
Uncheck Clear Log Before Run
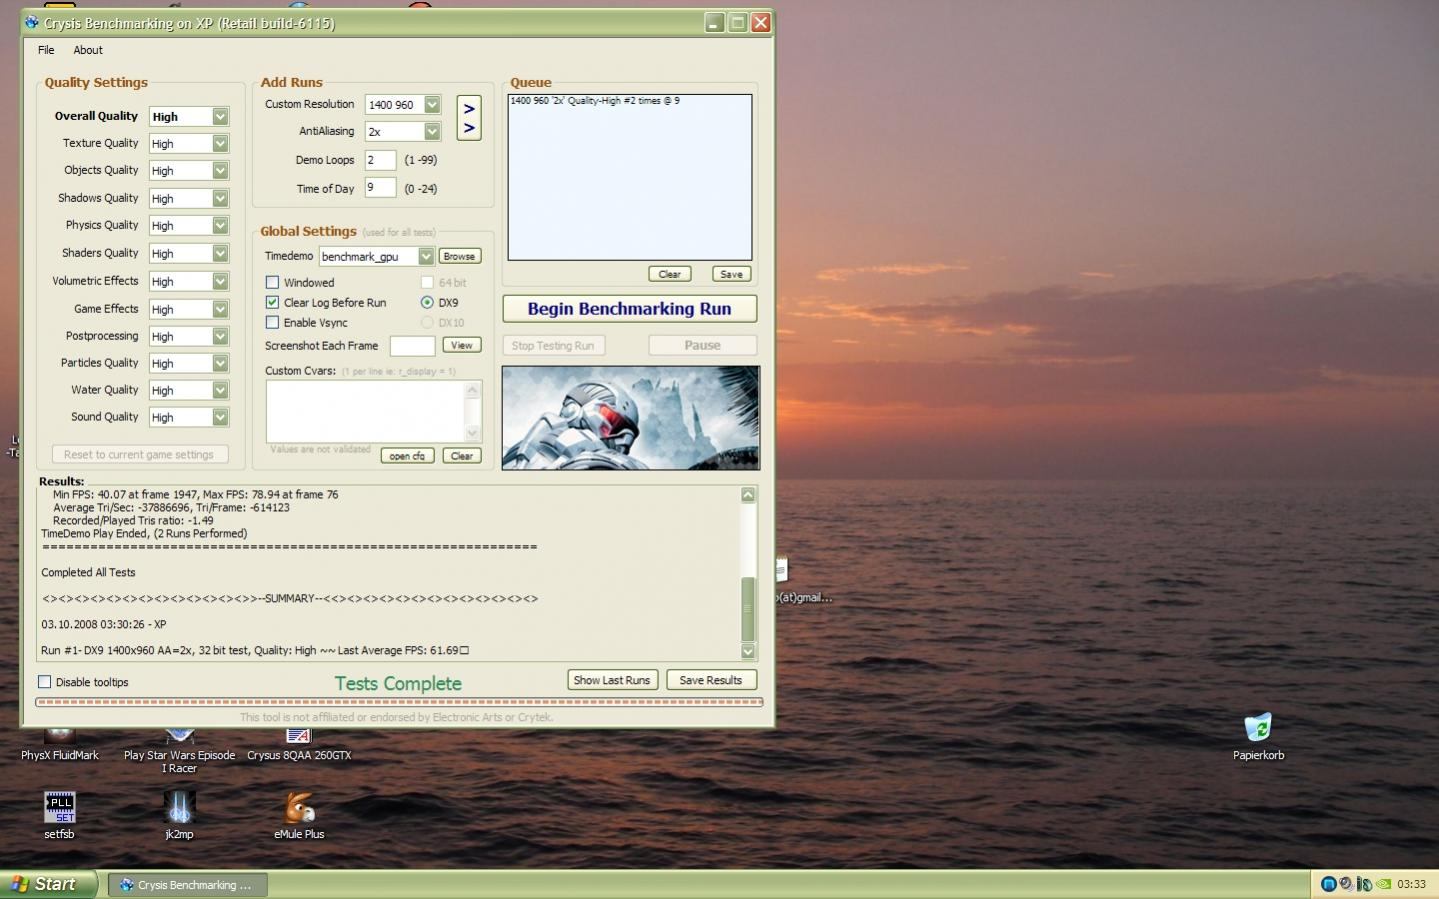tap(272, 303)
